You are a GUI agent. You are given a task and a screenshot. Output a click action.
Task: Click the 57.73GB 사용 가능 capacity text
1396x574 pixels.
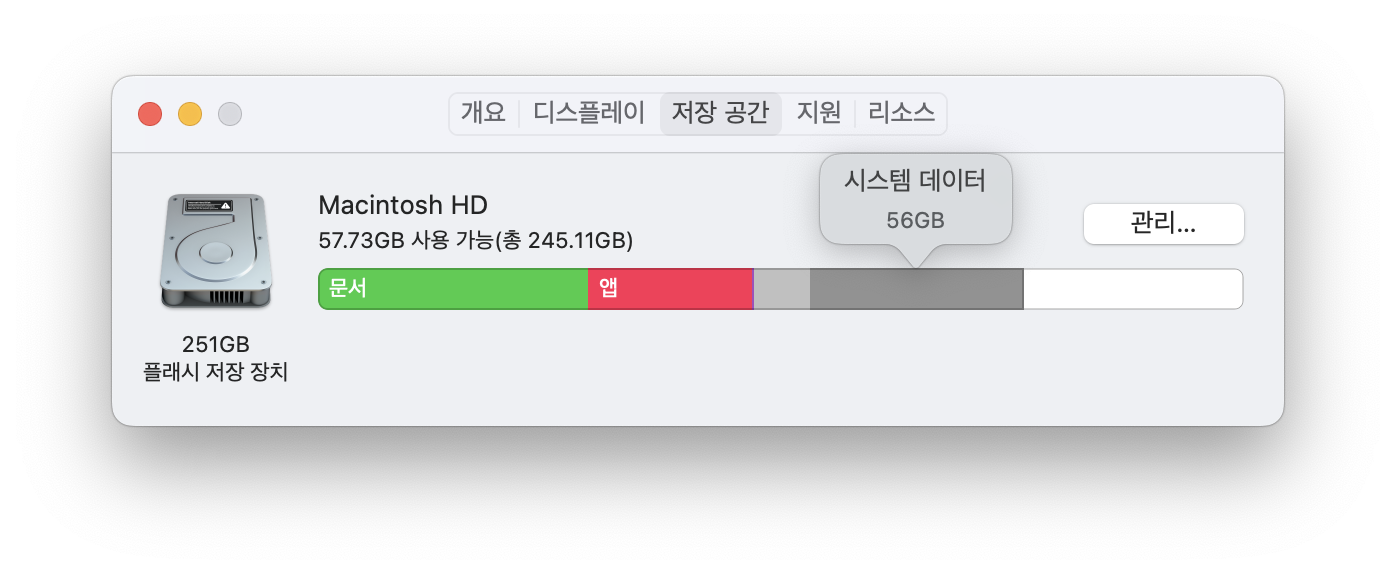coord(476,241)
